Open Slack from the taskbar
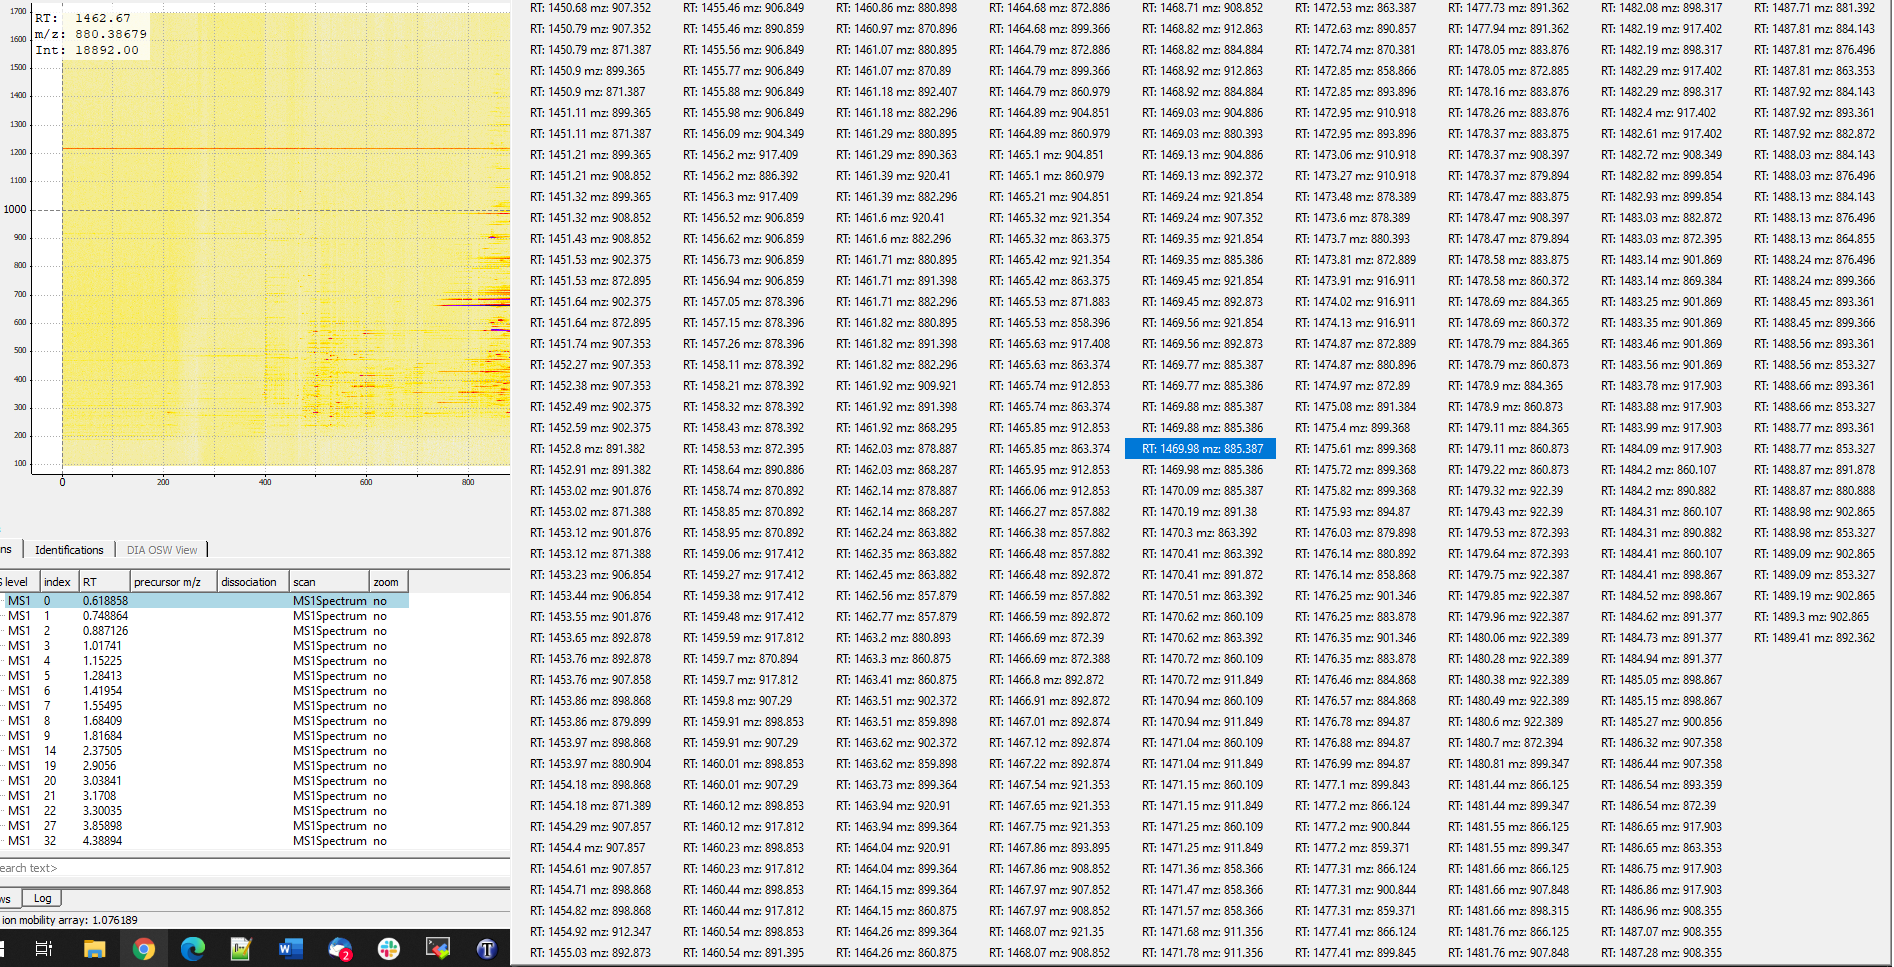Viewport: 1894px width, 967px height. pos(388,948)
